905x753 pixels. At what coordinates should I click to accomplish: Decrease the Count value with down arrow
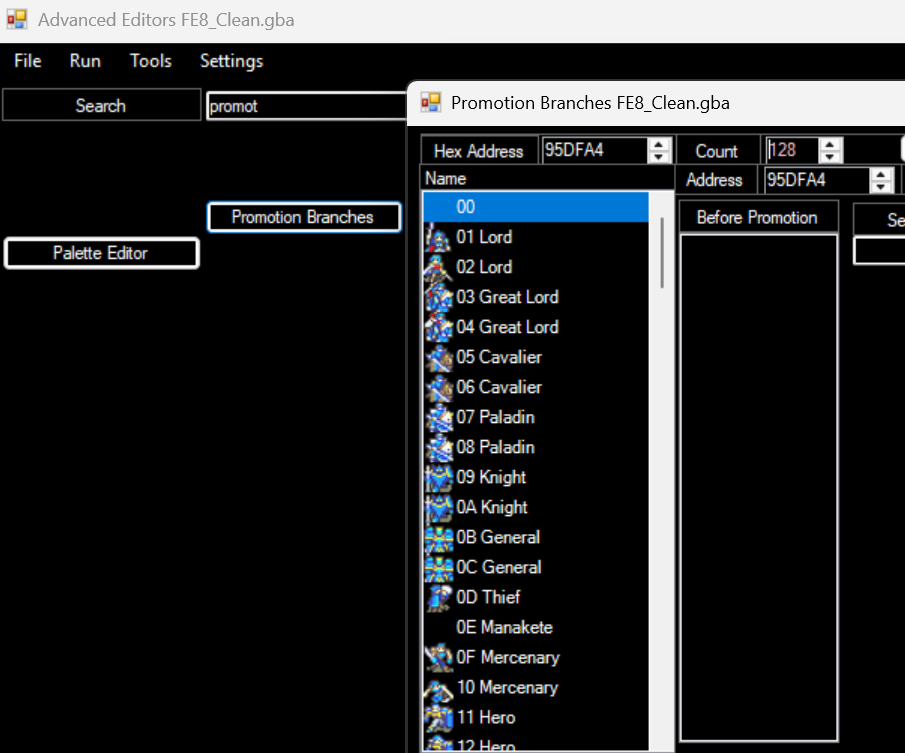click(x=830, y=157)
